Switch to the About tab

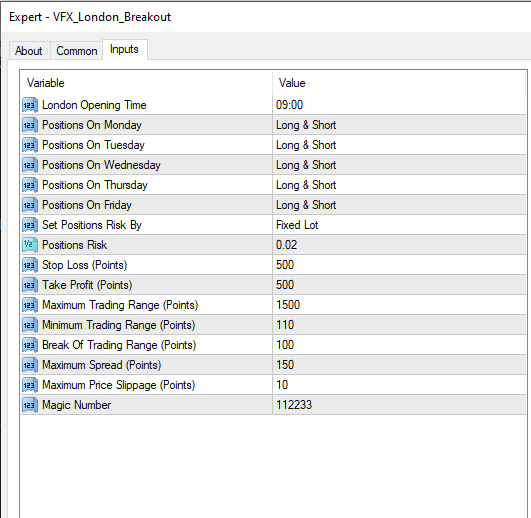[x=29, y=51]
